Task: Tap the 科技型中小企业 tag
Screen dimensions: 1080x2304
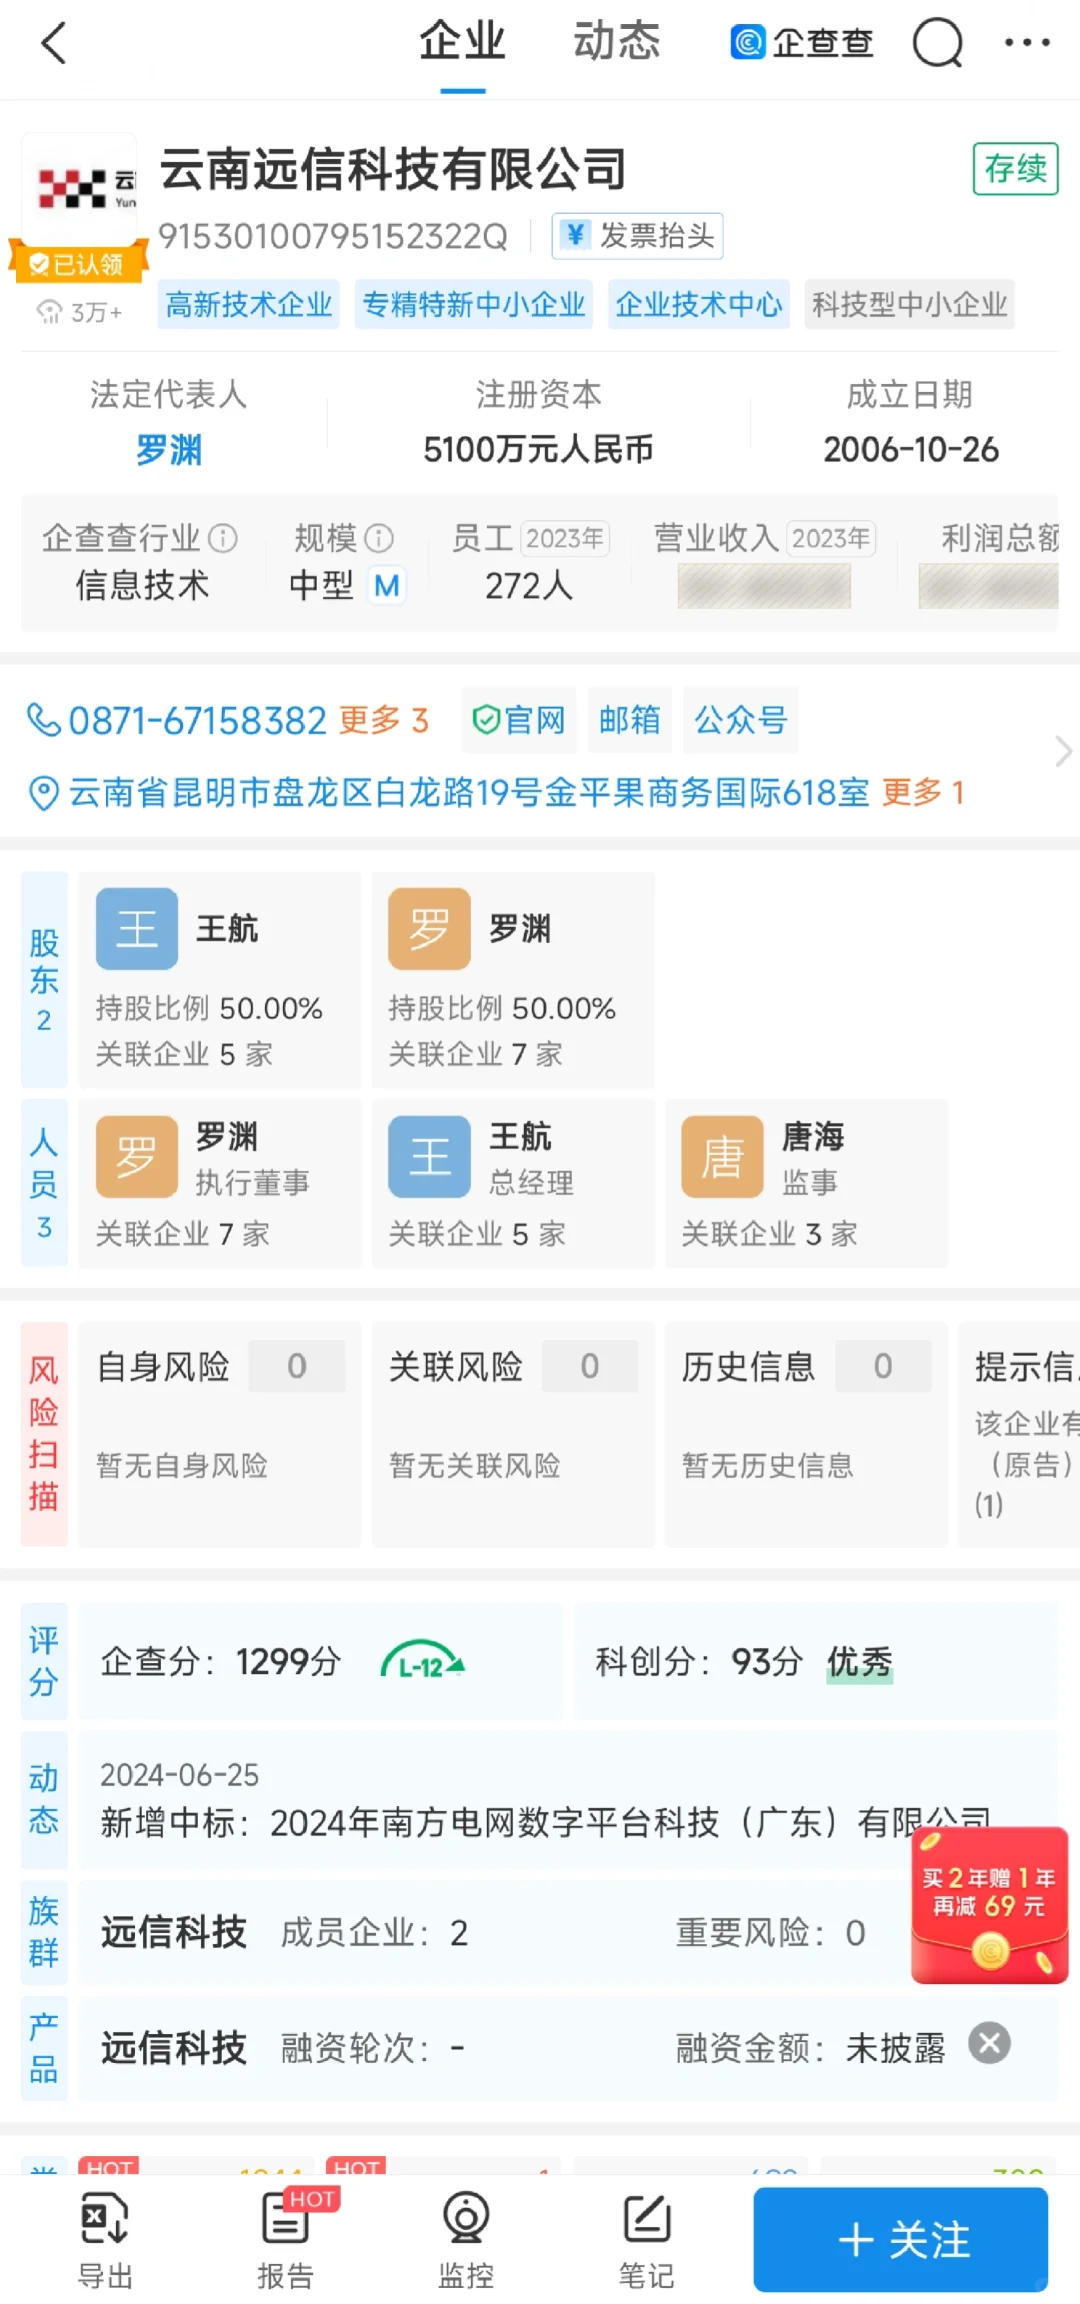Action: point(910,304)
